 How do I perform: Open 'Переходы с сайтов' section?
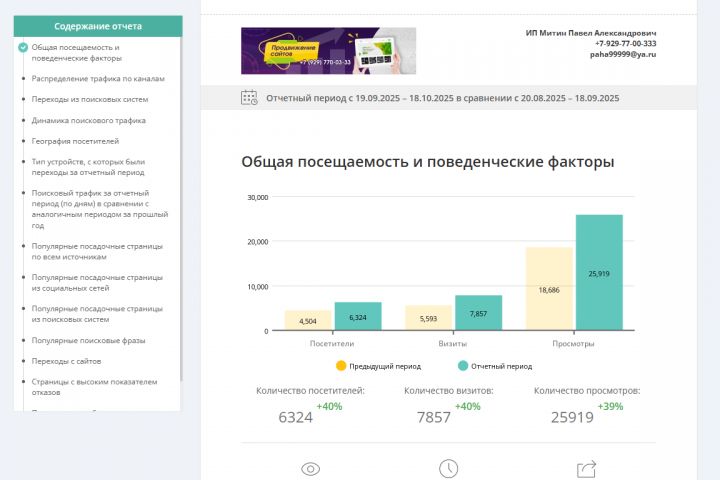(66, 361)
